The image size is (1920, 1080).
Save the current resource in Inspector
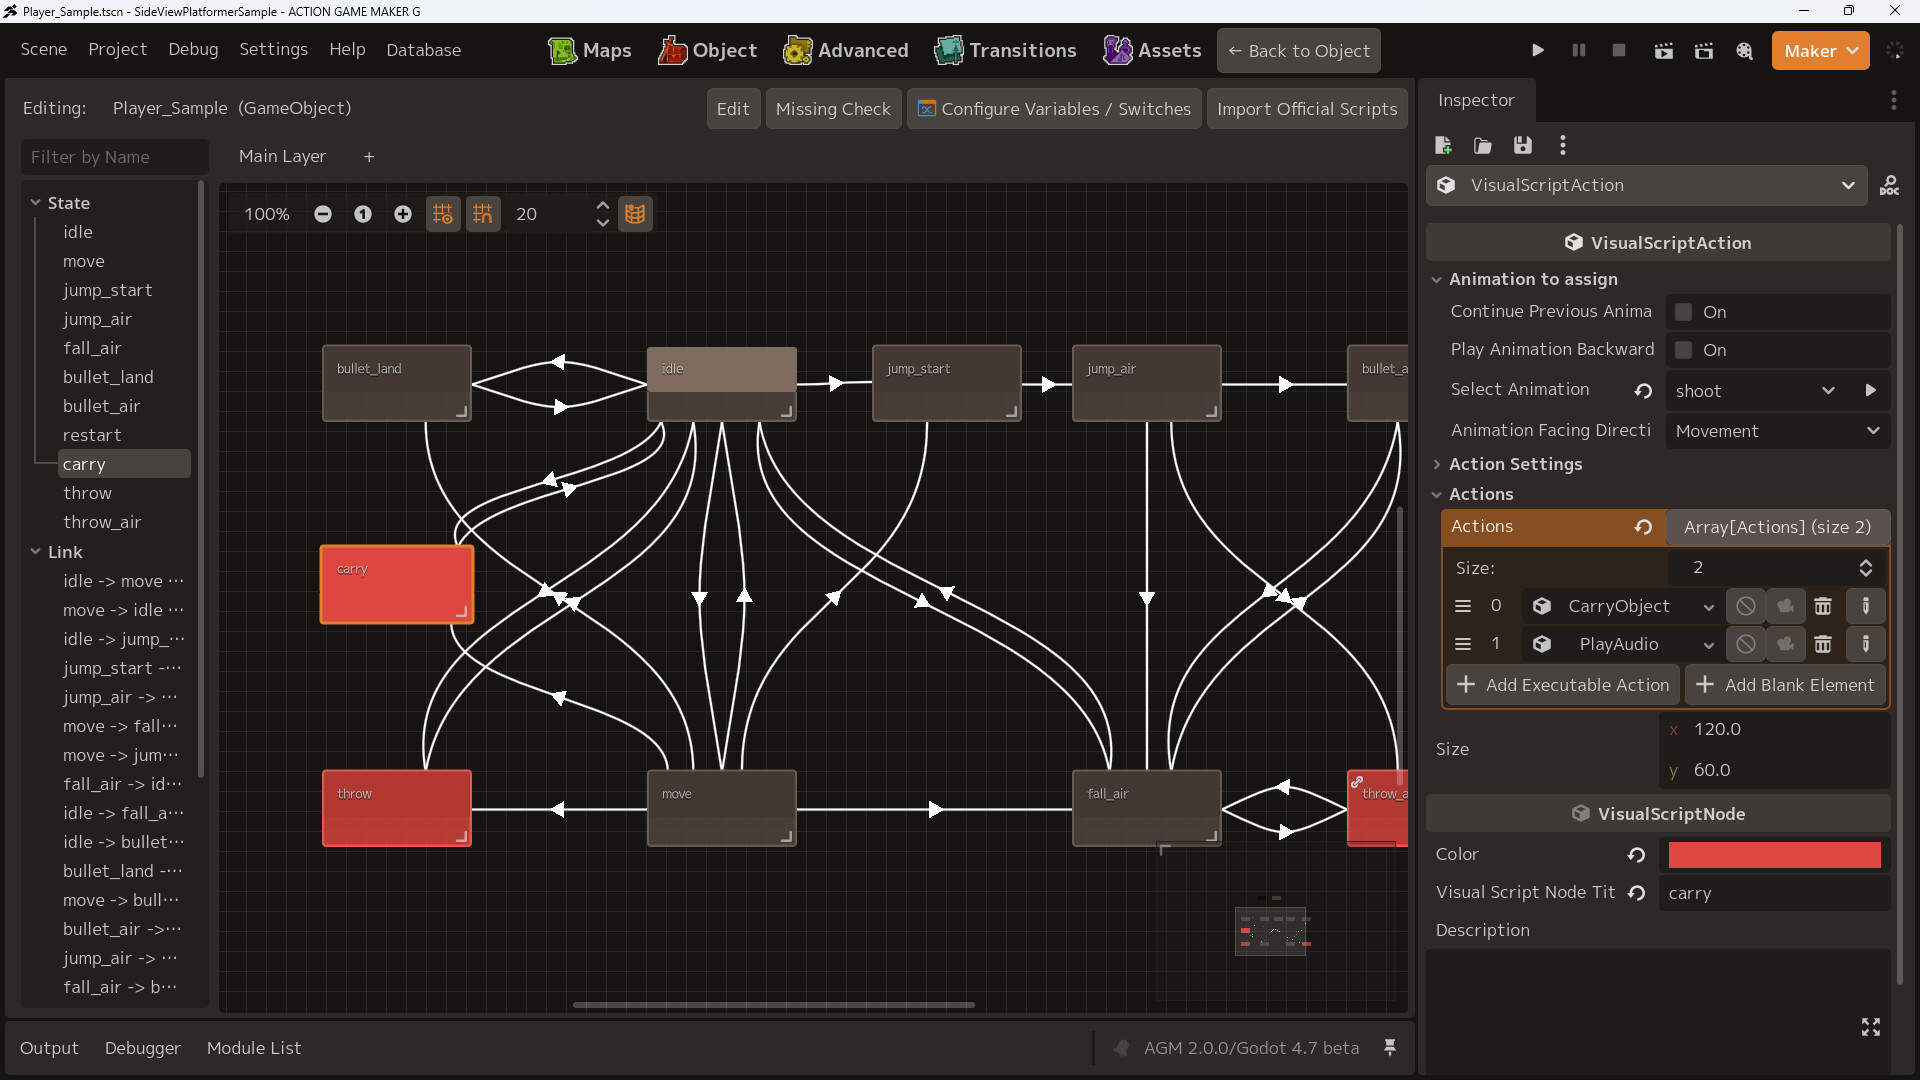point(1523,146)
